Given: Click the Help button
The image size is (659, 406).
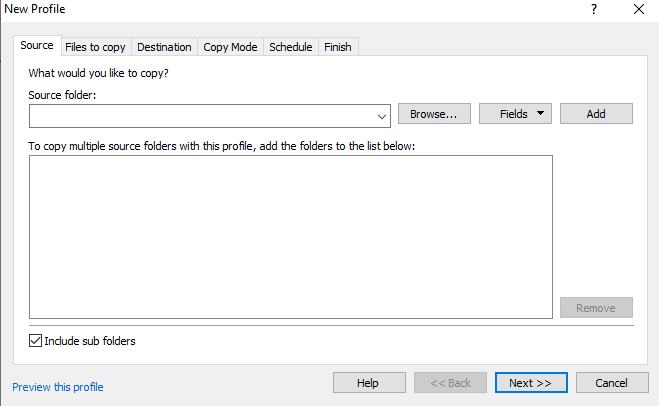Looking at the screenshot, I should tap(368, 383).
